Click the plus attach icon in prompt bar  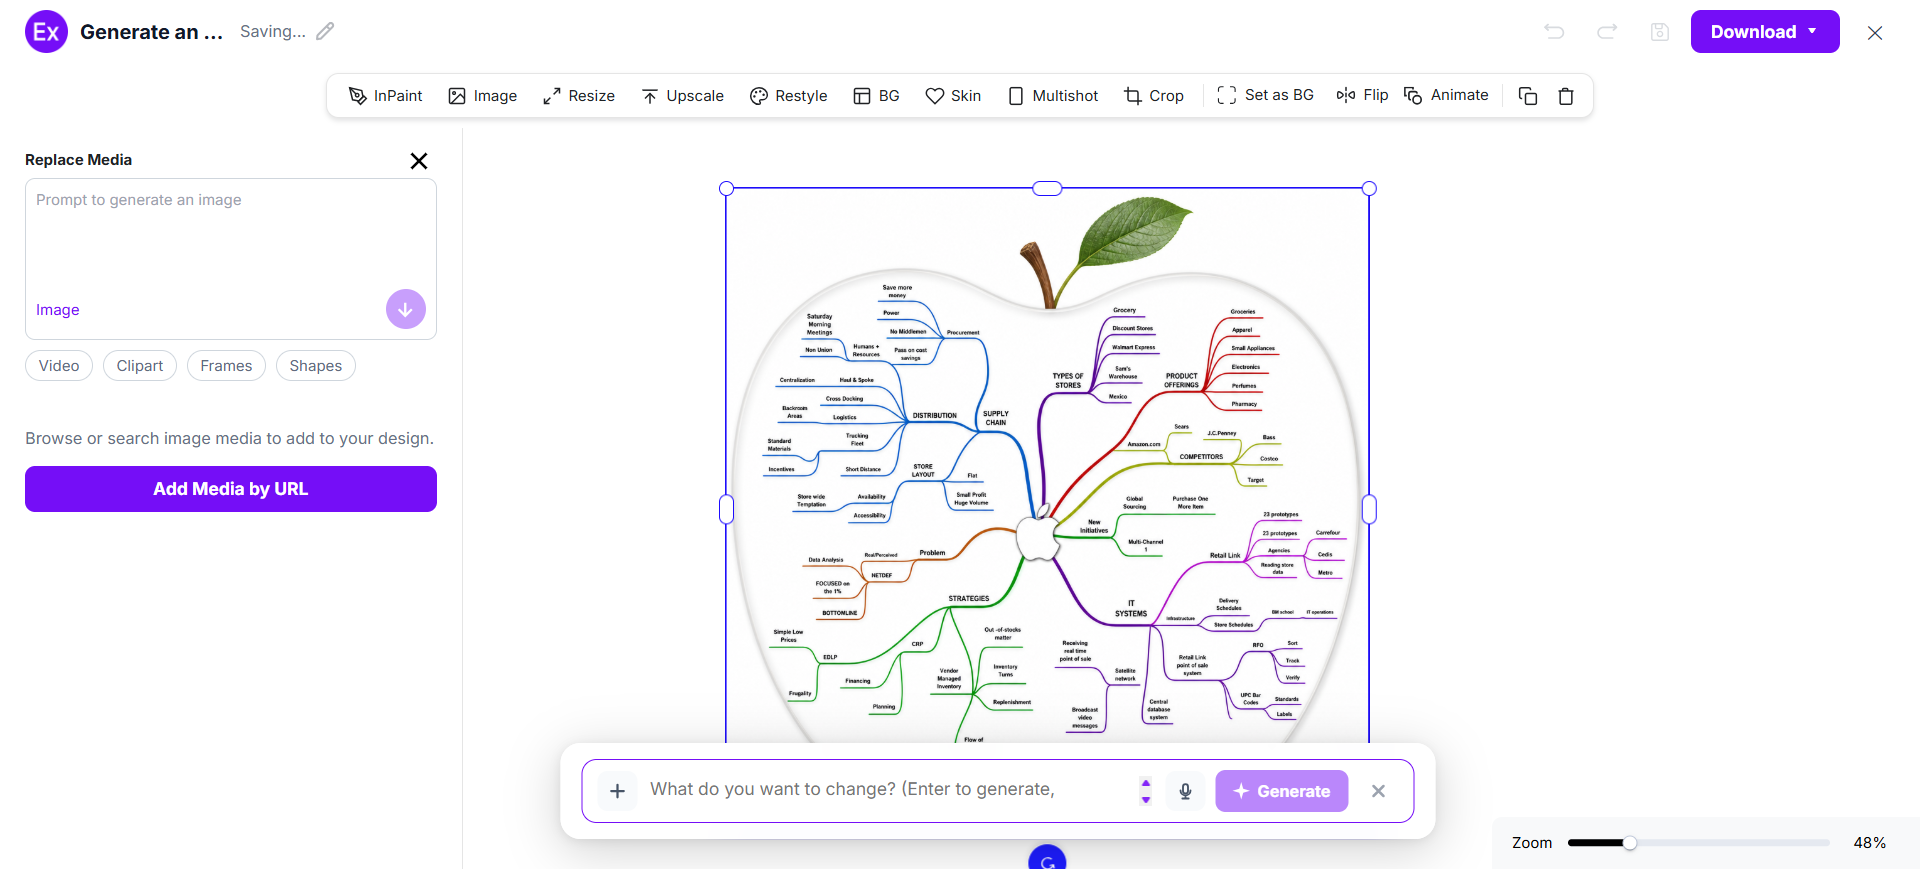618,791
